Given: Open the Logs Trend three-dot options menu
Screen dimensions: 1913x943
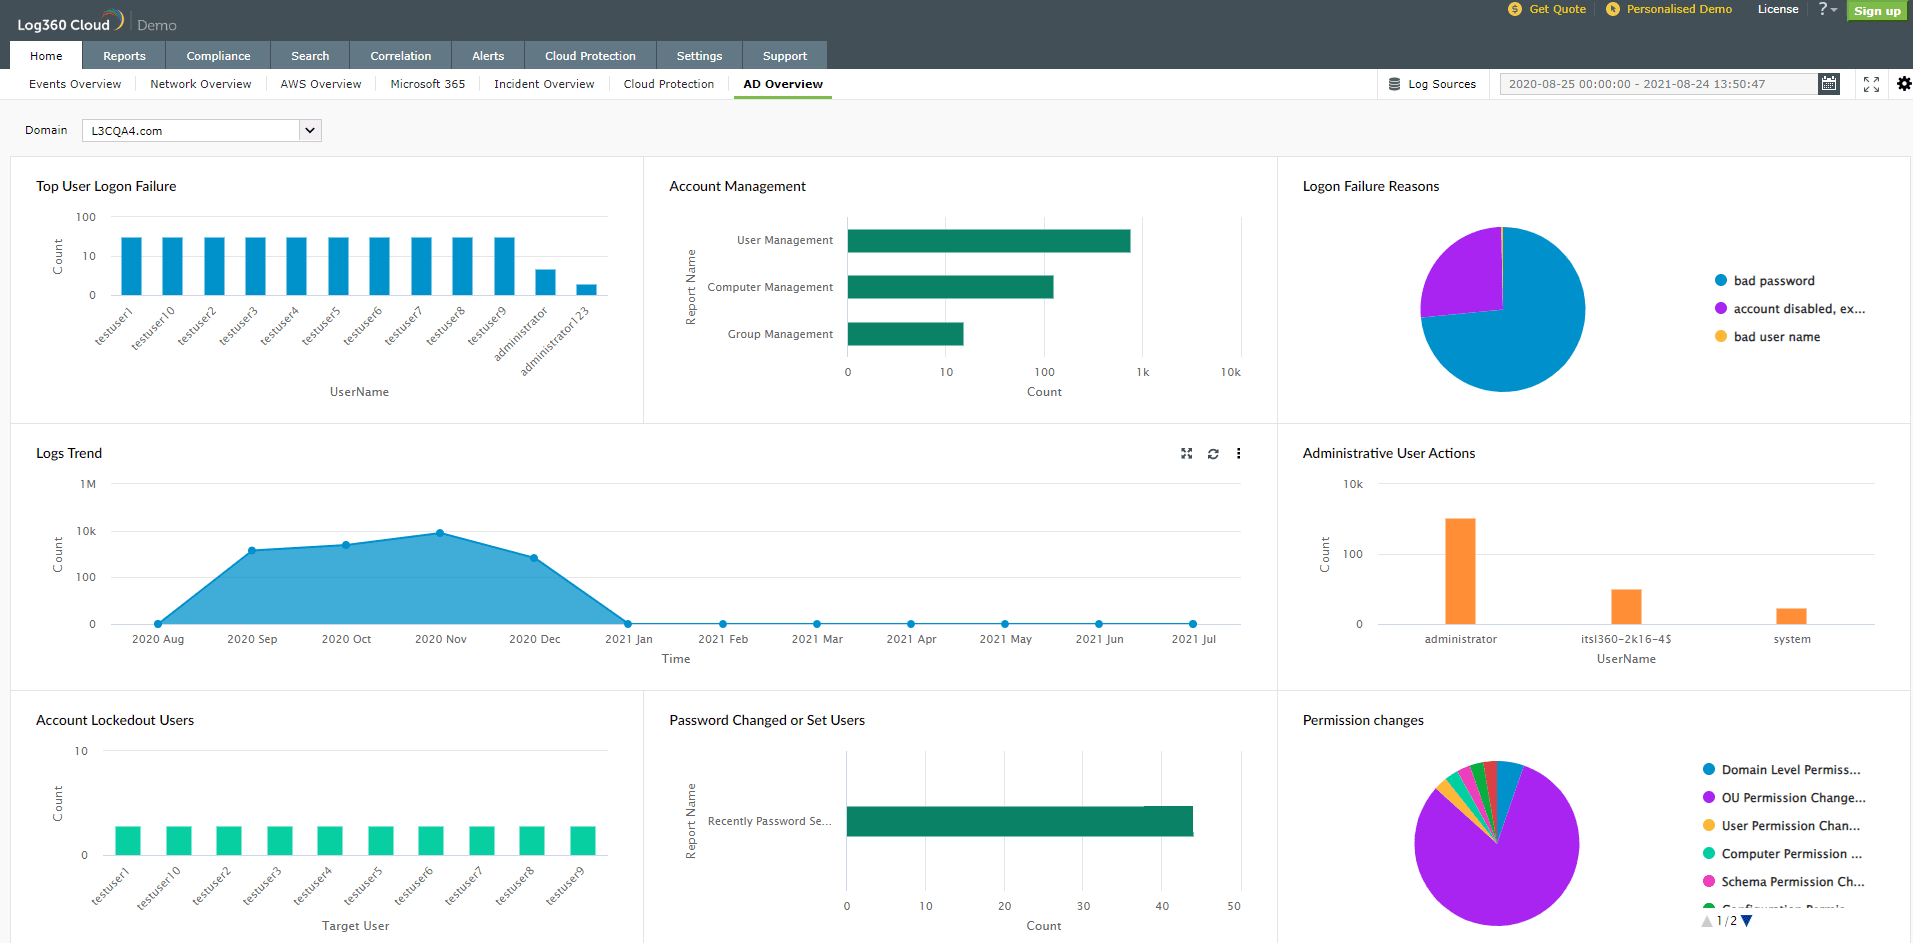Looking at the screenshot, I should coord(1238,453).
